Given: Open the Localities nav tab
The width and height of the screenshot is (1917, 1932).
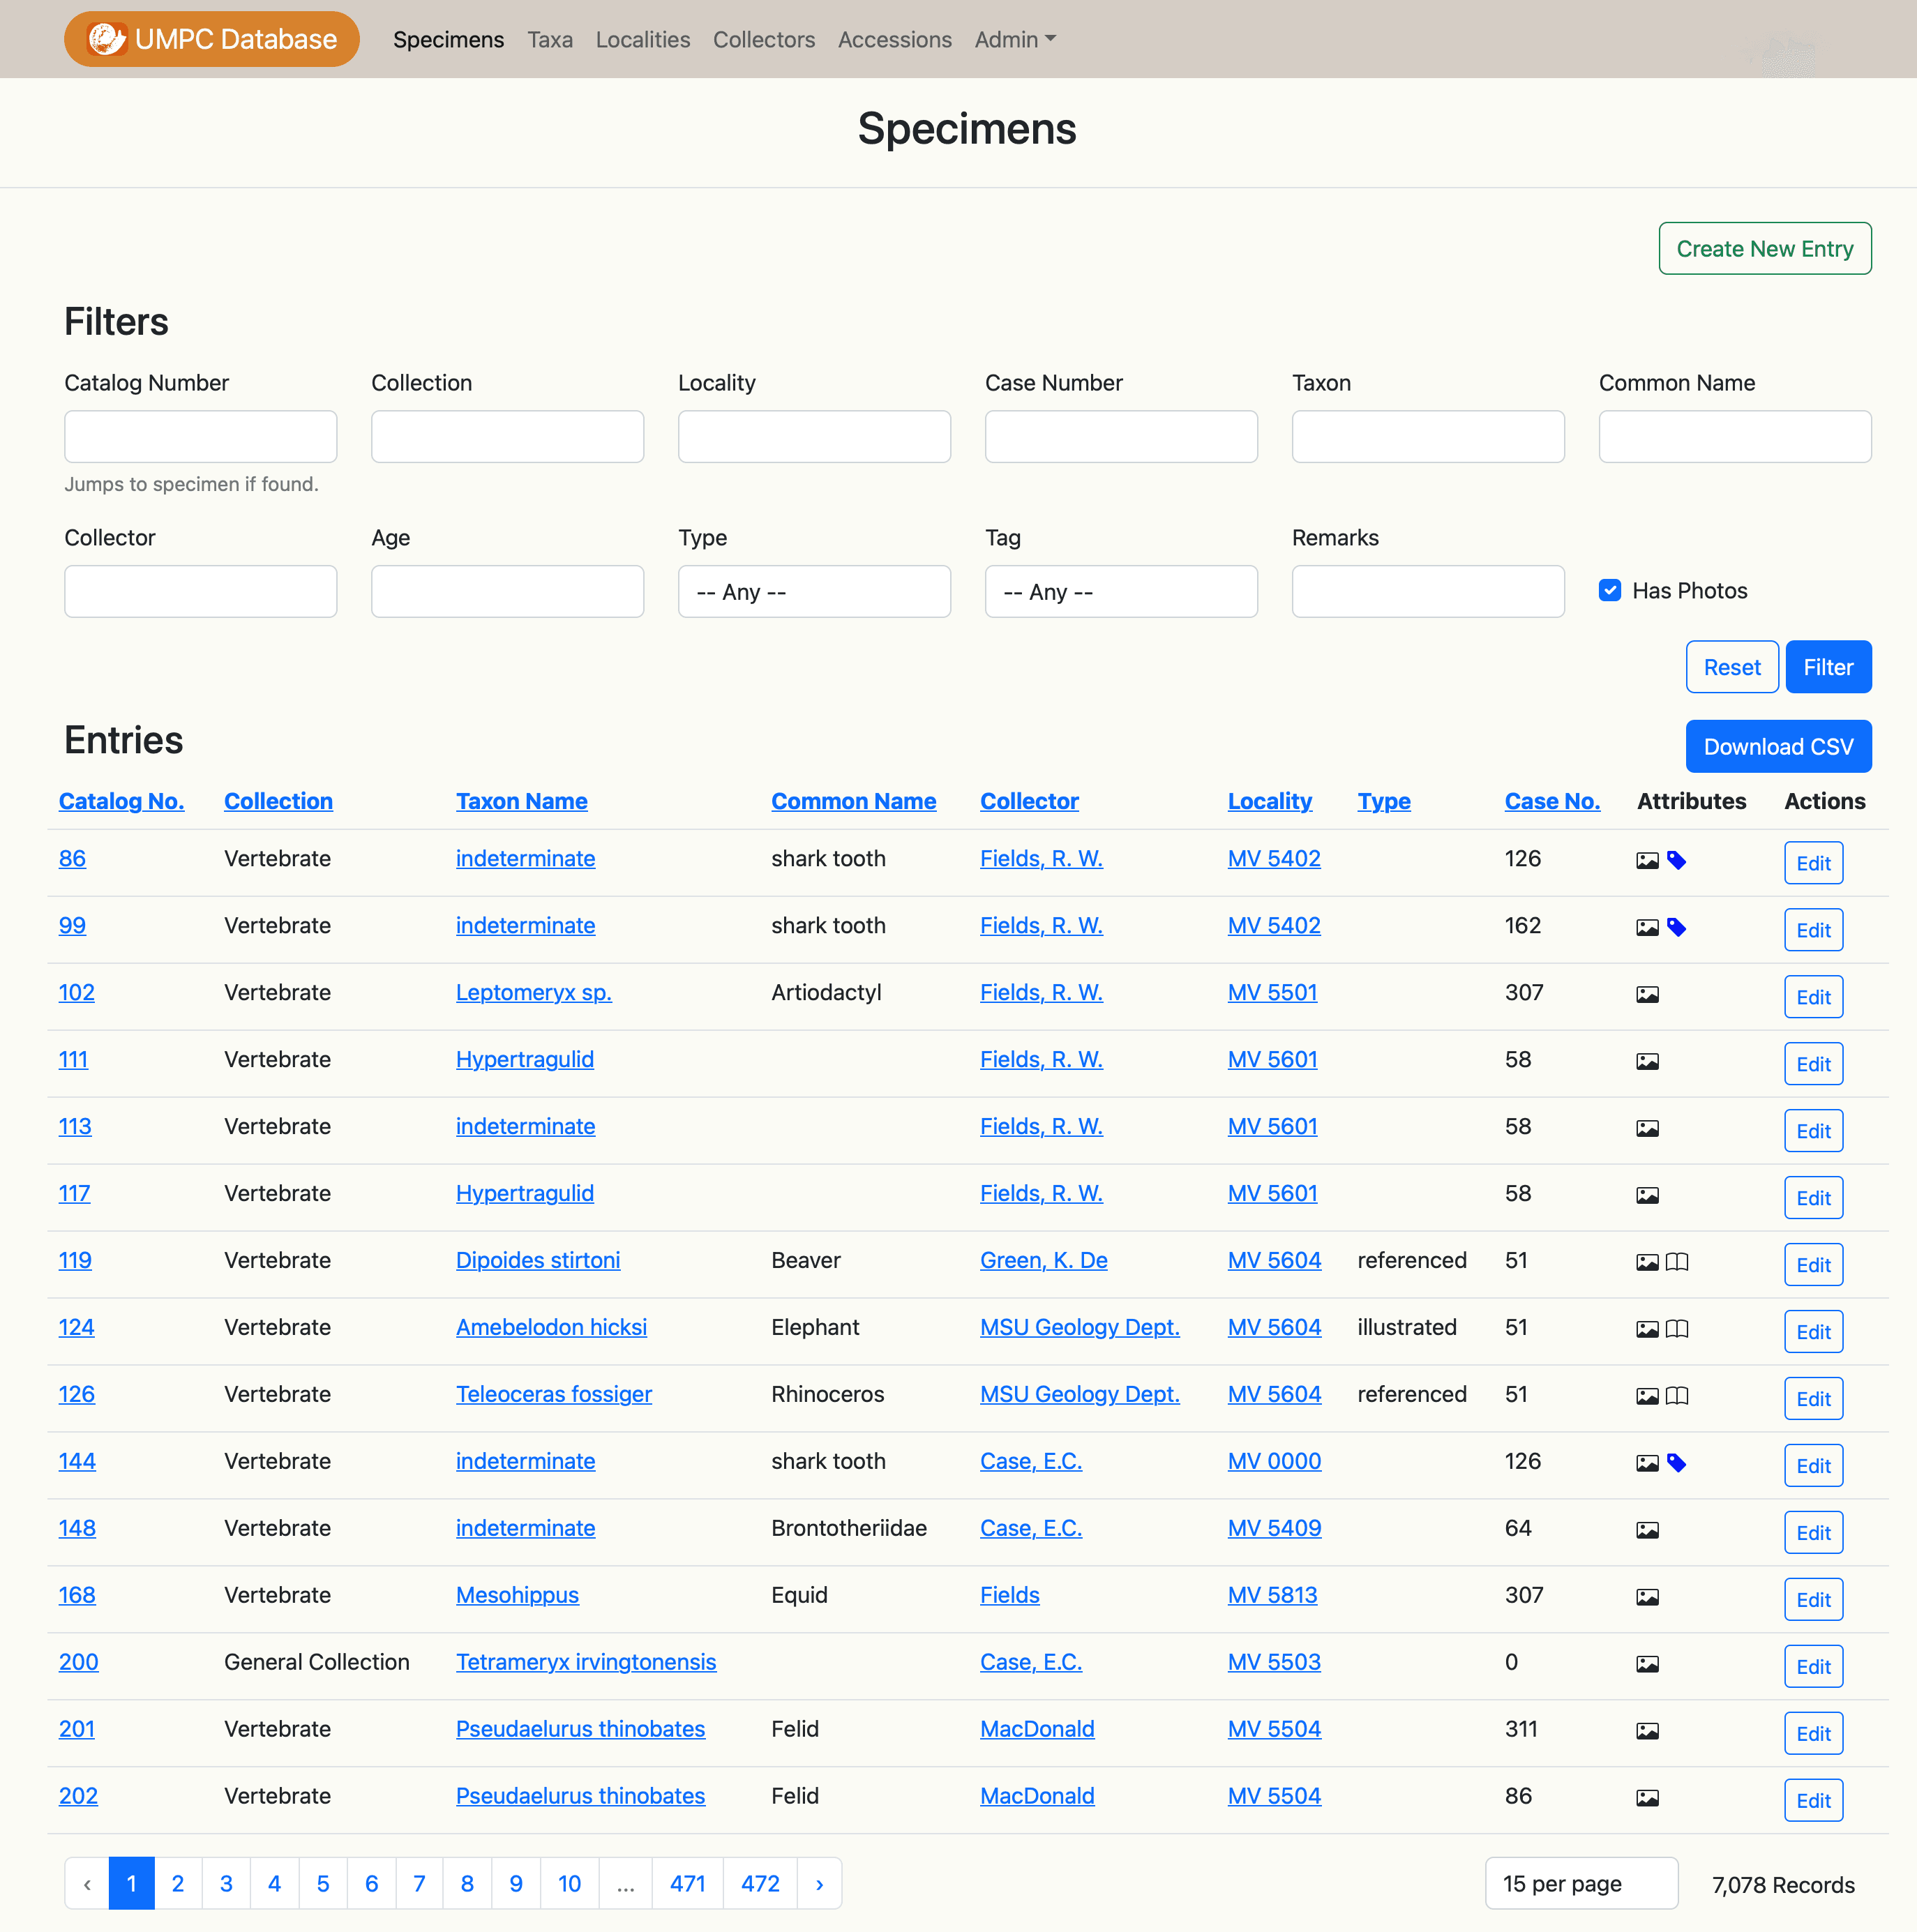Looking at the screenshot, I should [643, 39].
